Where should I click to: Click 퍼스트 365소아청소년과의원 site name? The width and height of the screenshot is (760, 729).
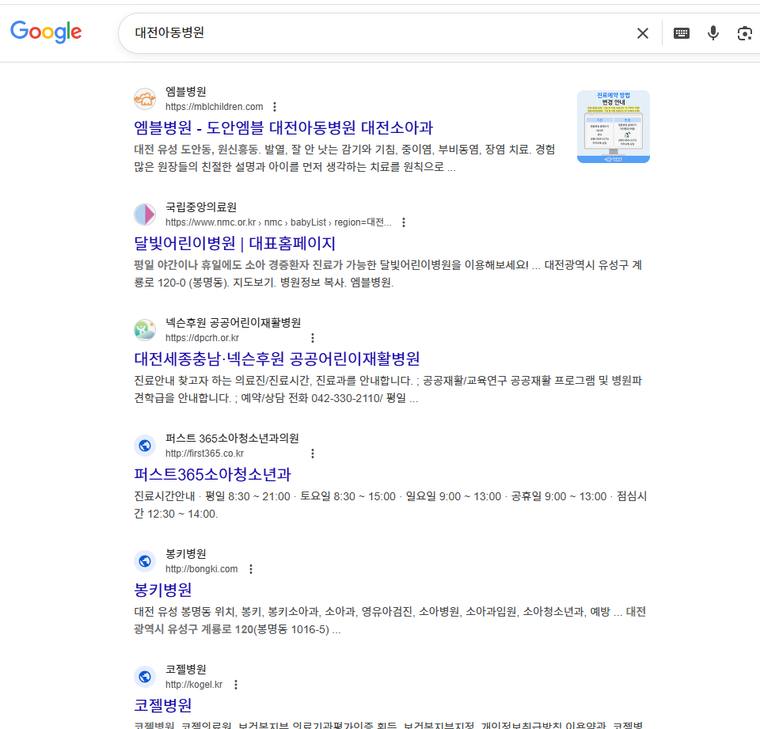point(232,439)
